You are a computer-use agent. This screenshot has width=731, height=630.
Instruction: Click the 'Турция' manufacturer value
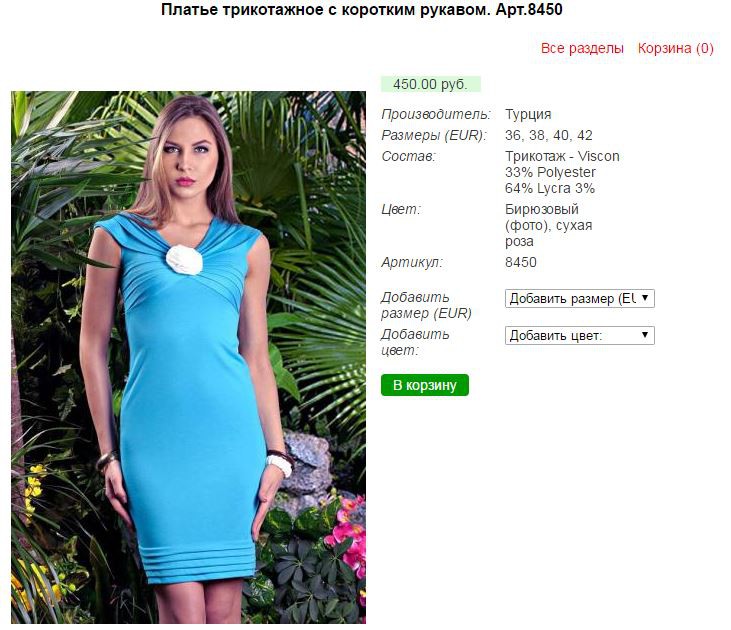click(528, 114)
